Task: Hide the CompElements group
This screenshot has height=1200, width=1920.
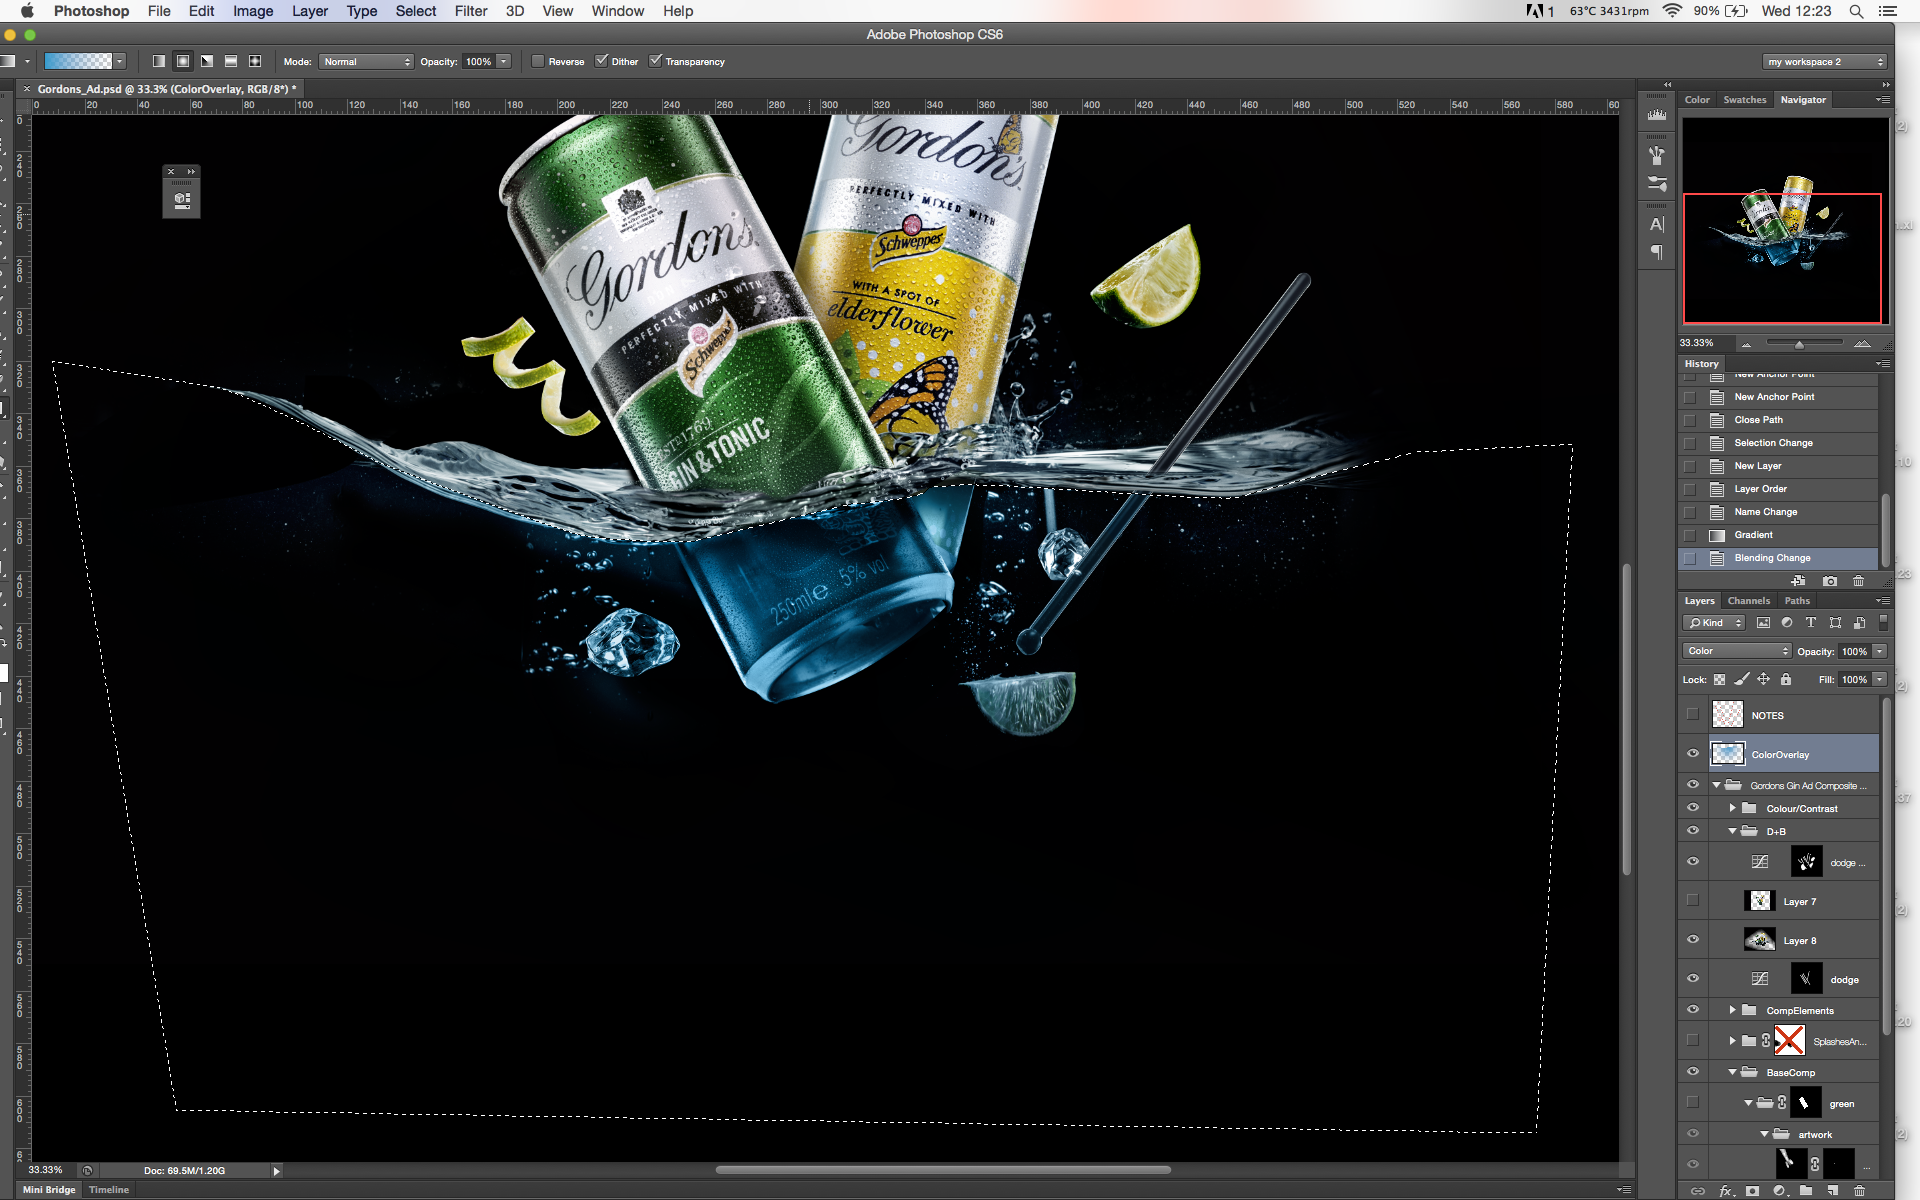Action: (1693, 1010)
